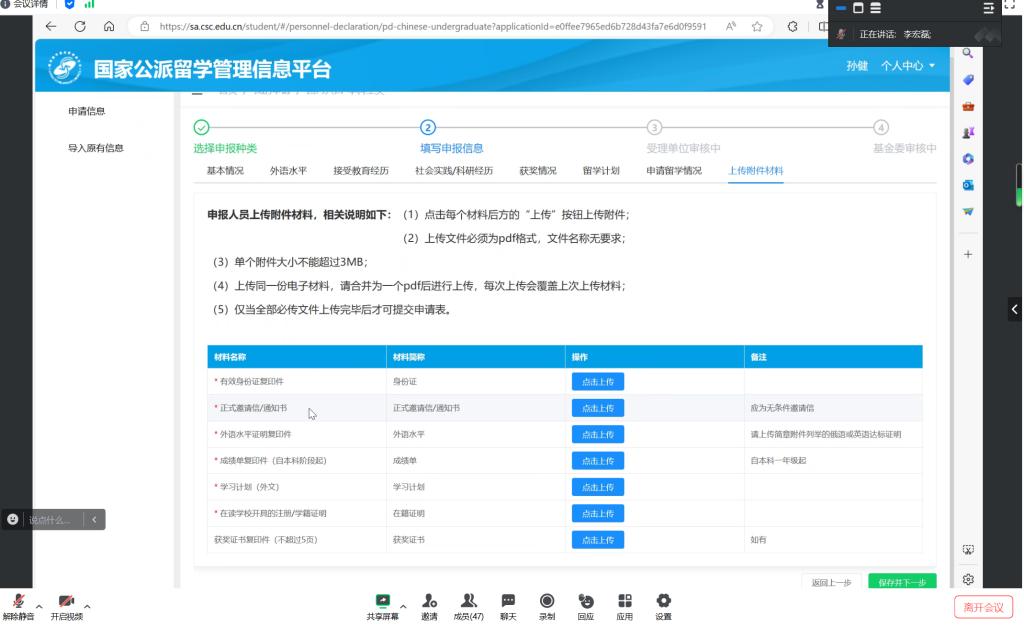Click the green 保存并下一步 button
Screen dimensions: 1024x627
(902, 582)
